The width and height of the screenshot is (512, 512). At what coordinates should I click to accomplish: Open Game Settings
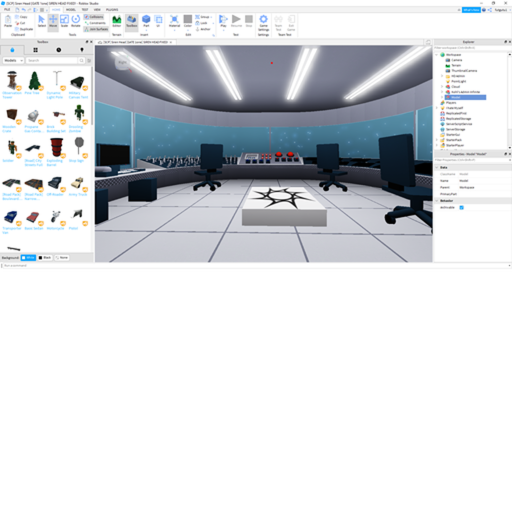pyautogui.click(x=263, y=23)
